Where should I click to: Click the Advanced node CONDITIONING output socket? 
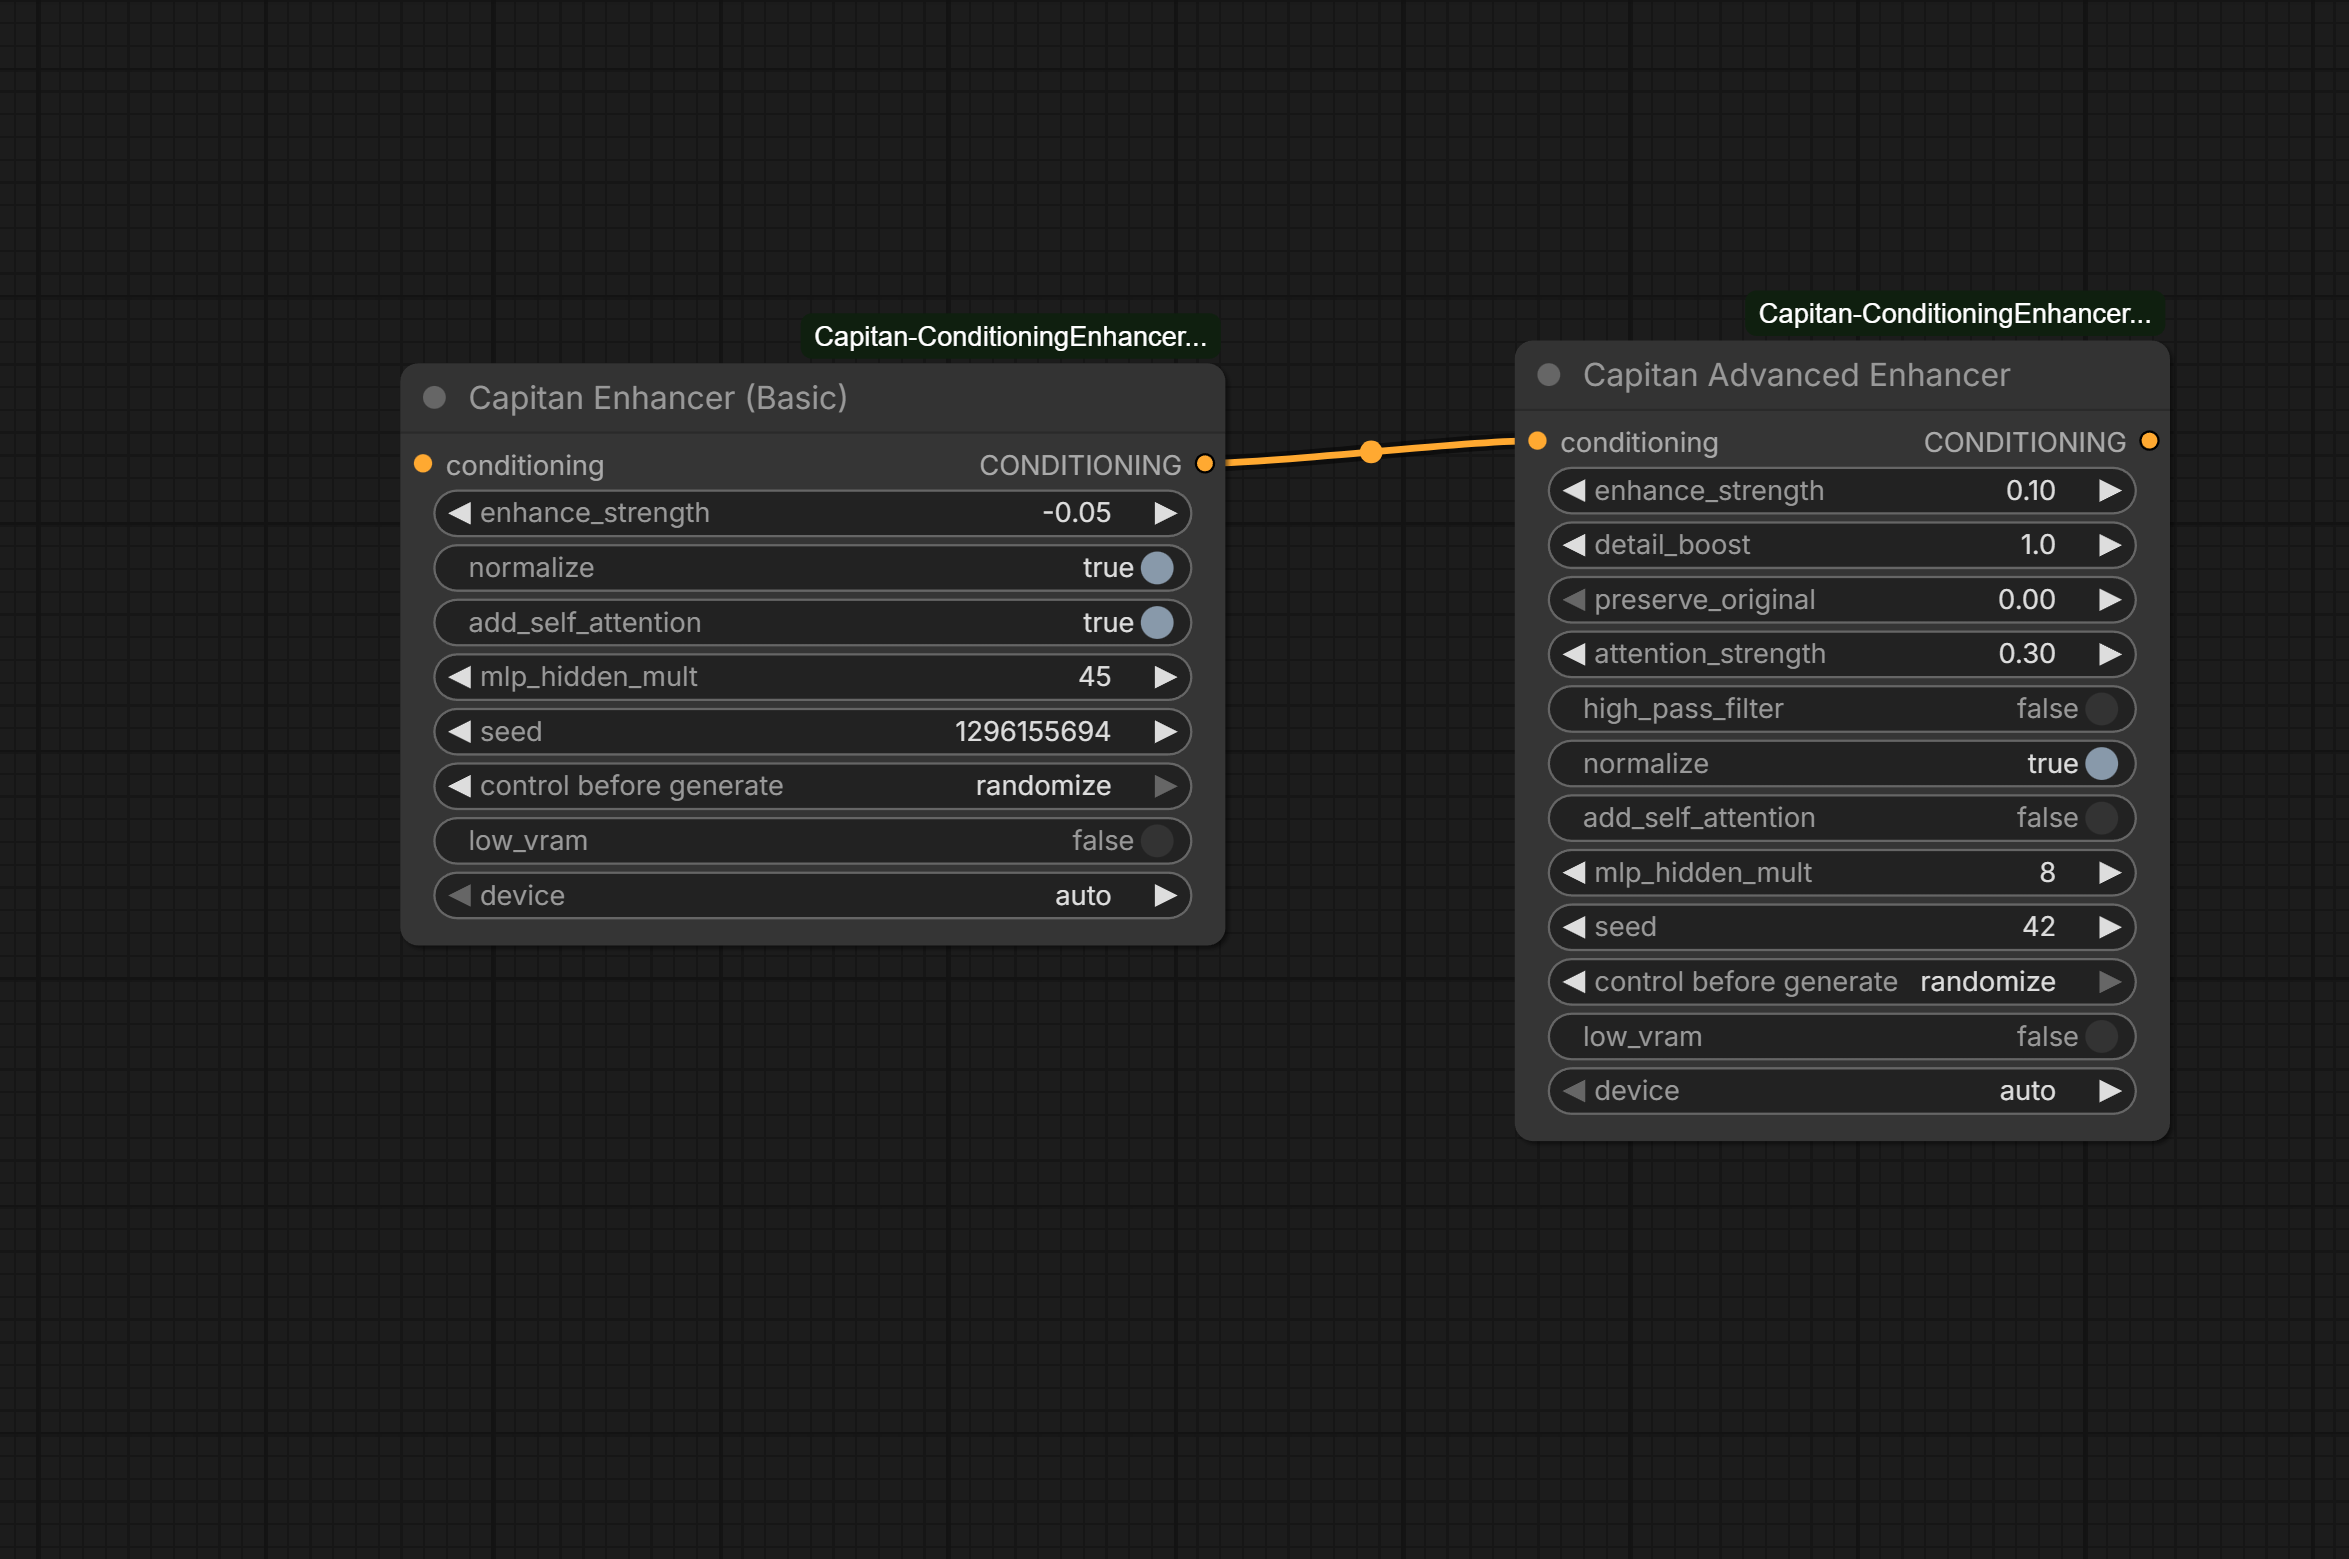coord(2149,441)
